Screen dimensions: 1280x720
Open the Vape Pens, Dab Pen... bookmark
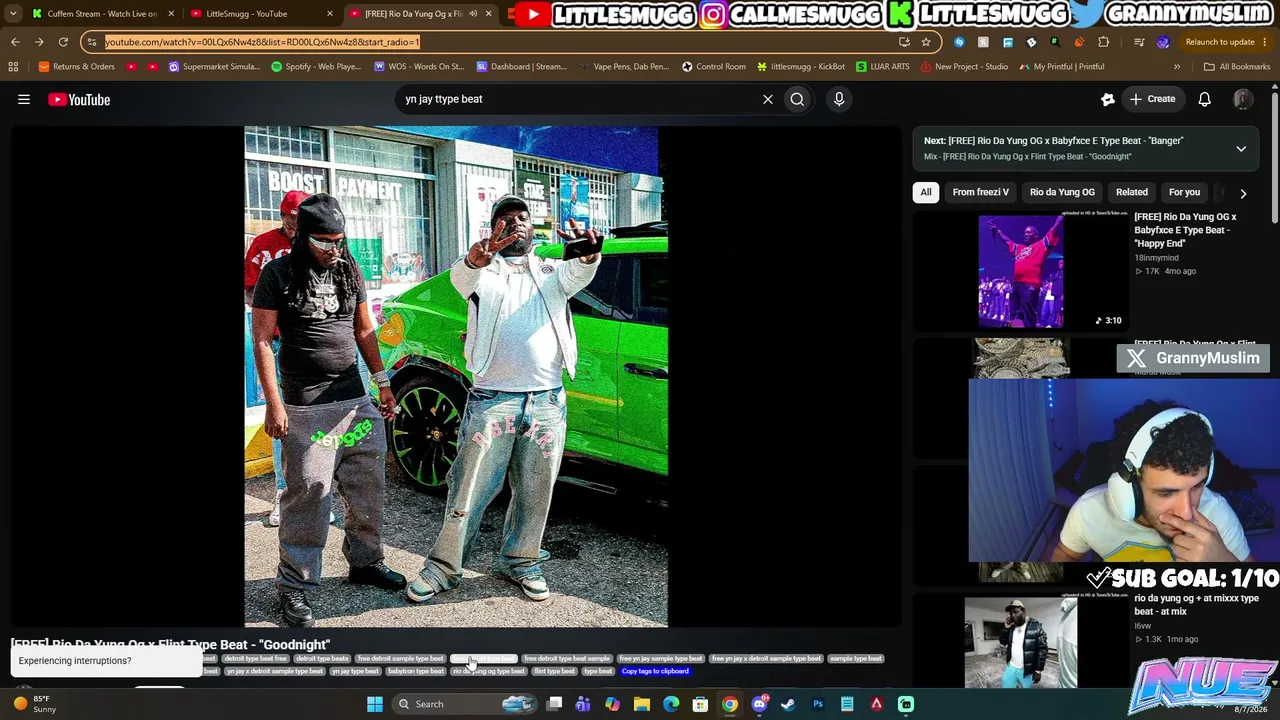[624, 67]
